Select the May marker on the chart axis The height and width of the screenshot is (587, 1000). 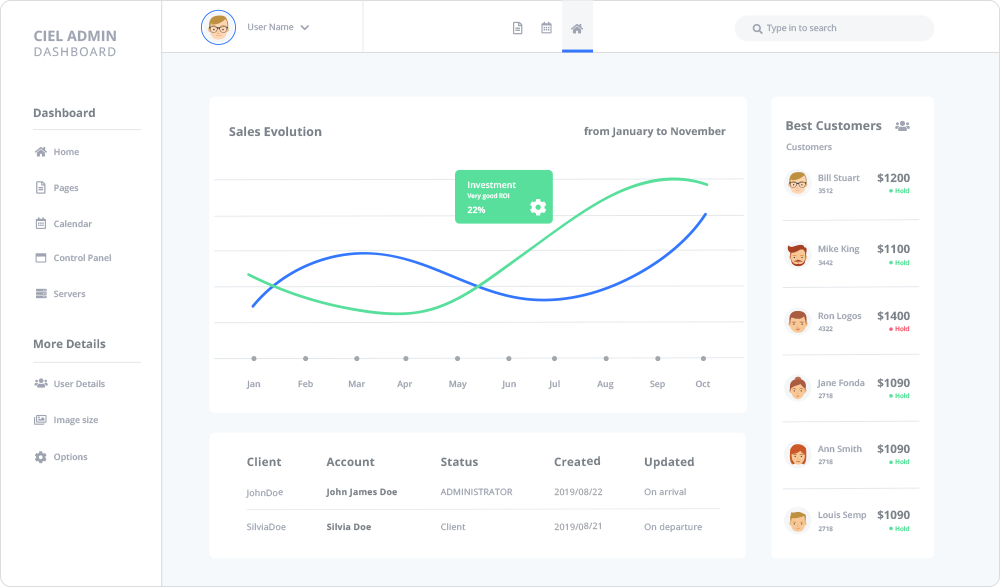point(457,358)
